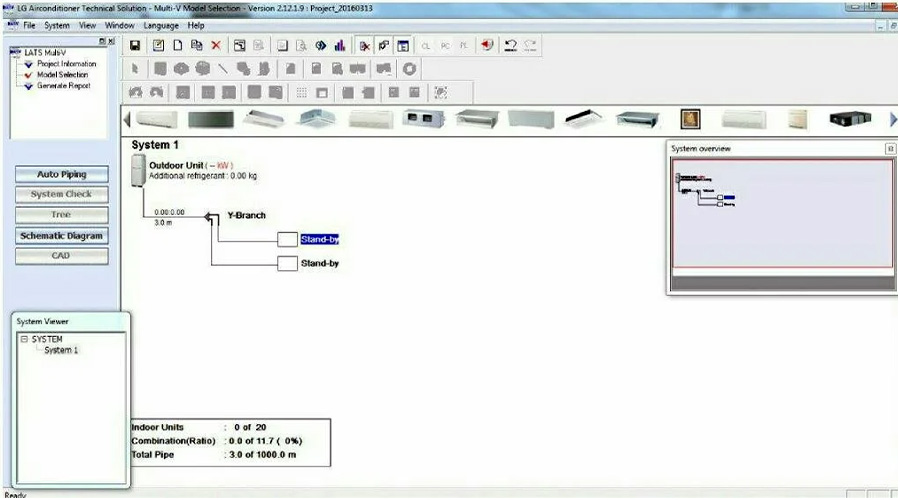Click the left panel close X icon
The width and height of the screenshot is (900, 500).
(111, 41)
